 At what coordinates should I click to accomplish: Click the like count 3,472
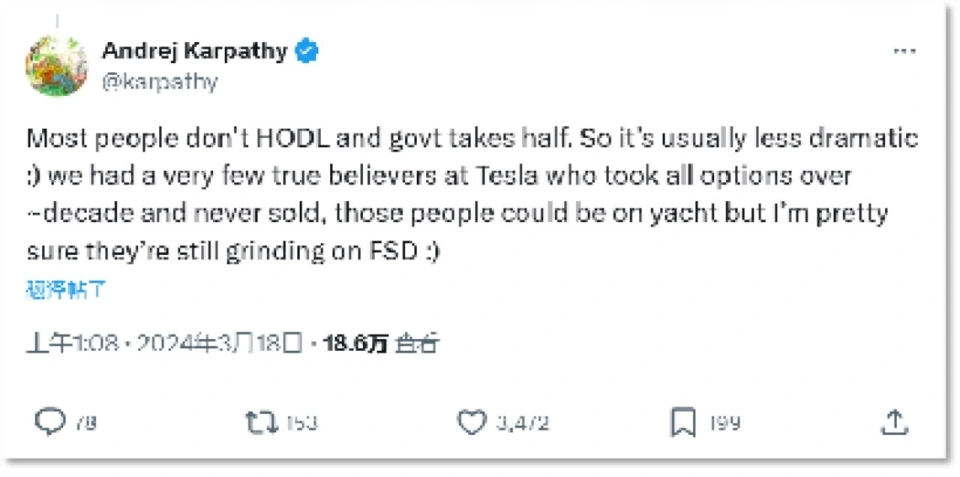coord(522,423)
